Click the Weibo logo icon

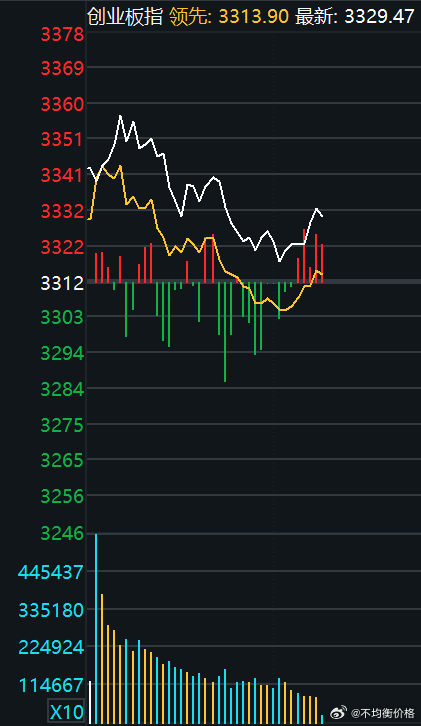[x=338, y=713]
